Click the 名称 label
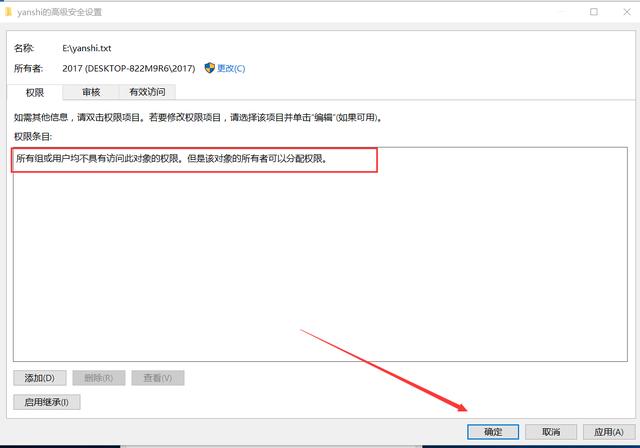The image size is (640, 448). pos(24,48)
